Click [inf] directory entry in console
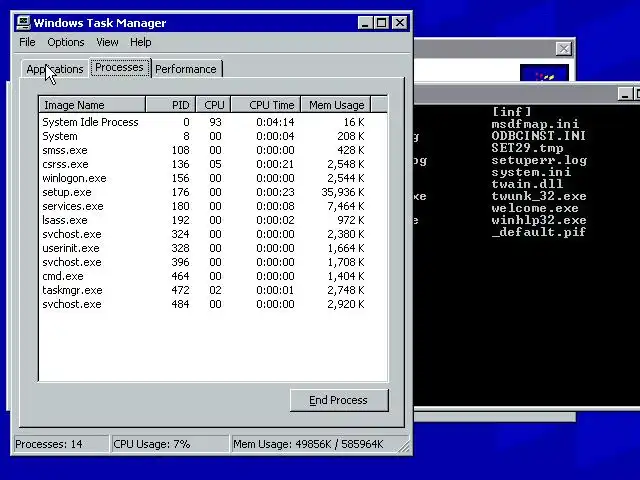This screenshot has height=480, width=640. (511, 111)
